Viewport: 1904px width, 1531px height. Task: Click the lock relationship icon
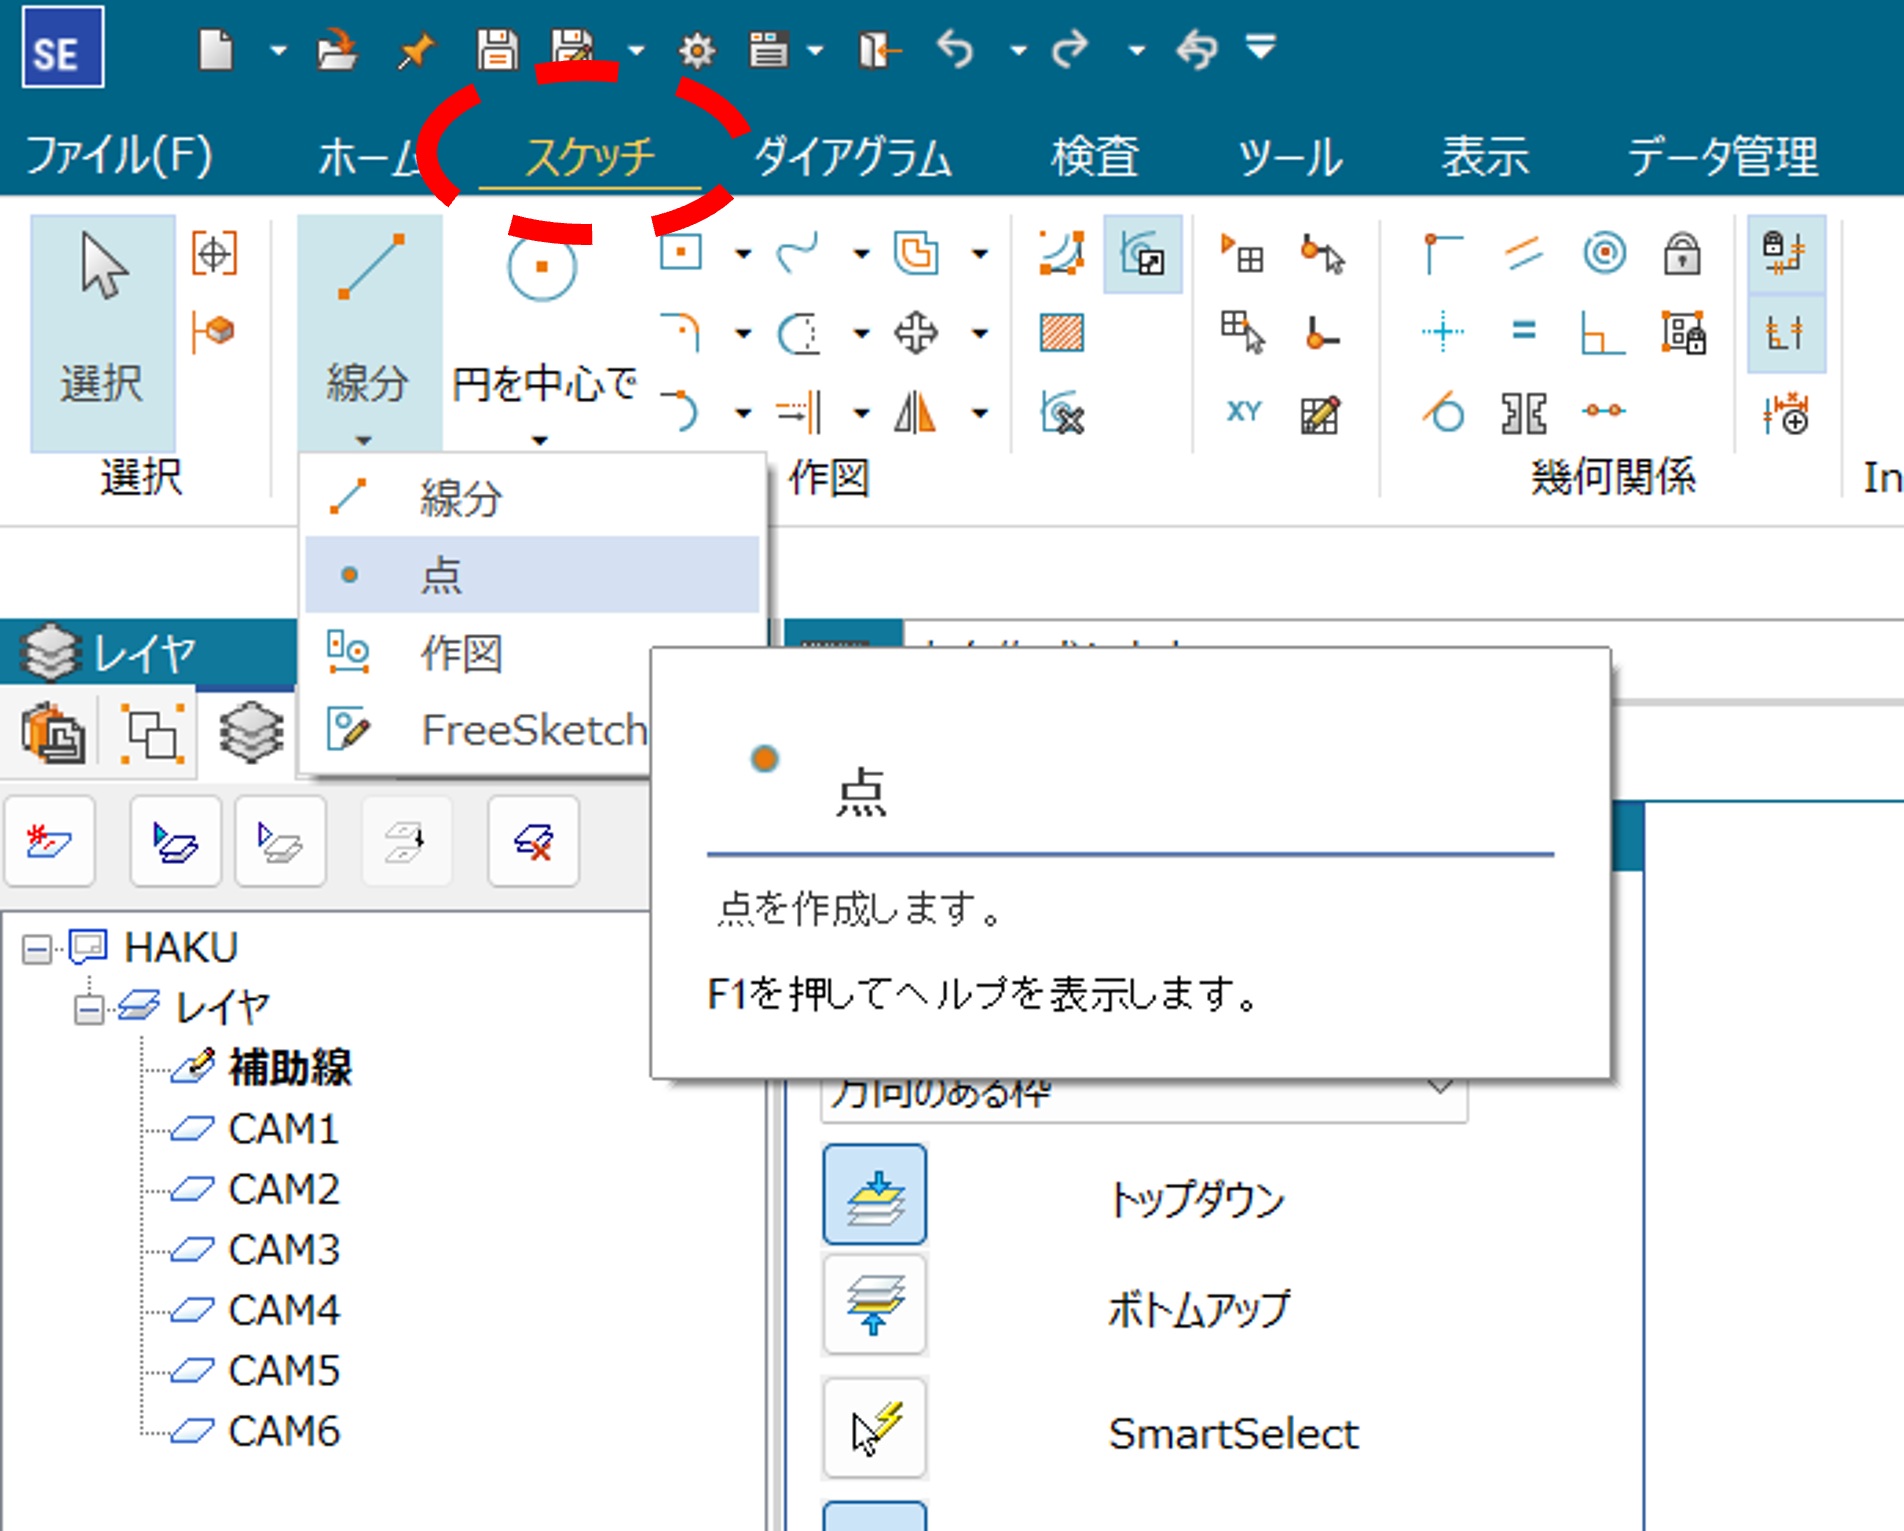1682,253
